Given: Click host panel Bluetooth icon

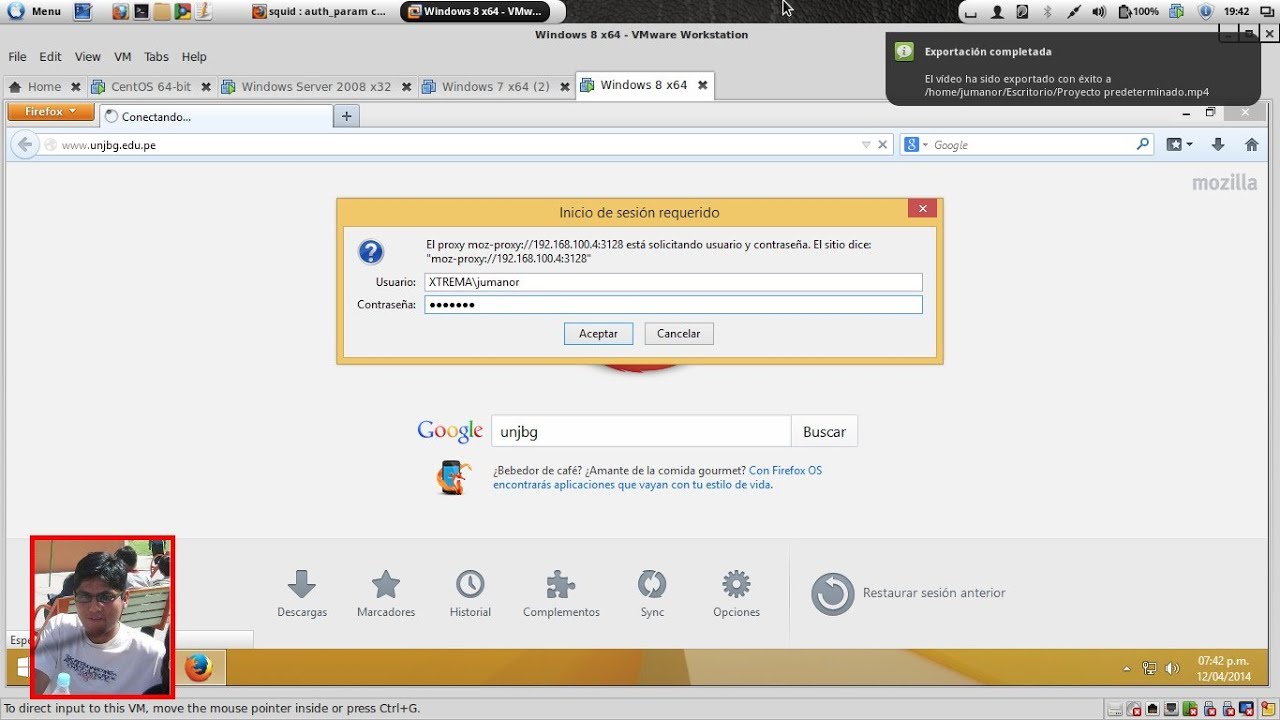Looking at the screenshot, I should pyautogui.click(x=1048, y=12).
